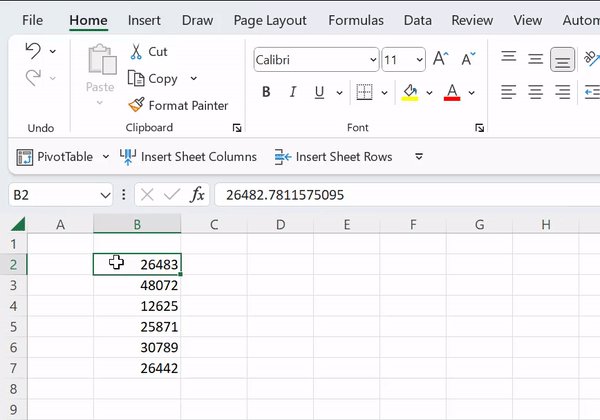This screenshot has height=420, width=600.
Task: Click the Select All triangle corner
Action: (x=18, y=224)
